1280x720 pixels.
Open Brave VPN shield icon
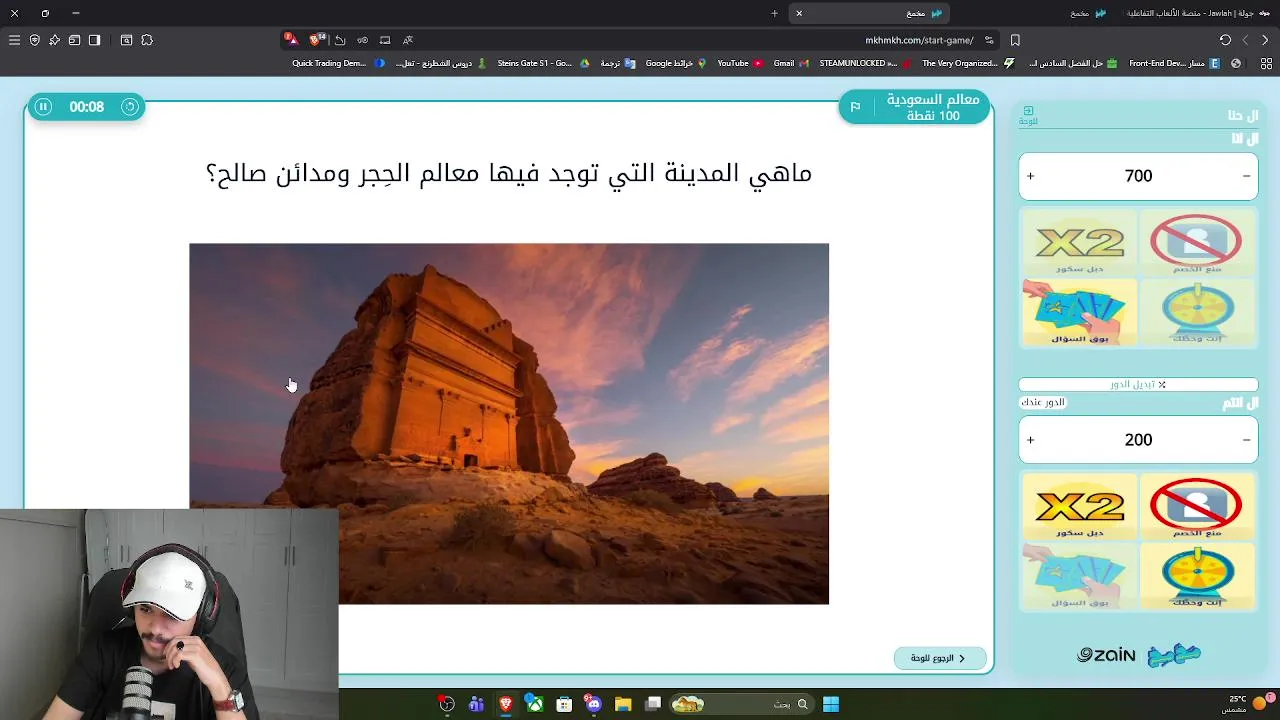pyautogui.click(x=34, y=40)
